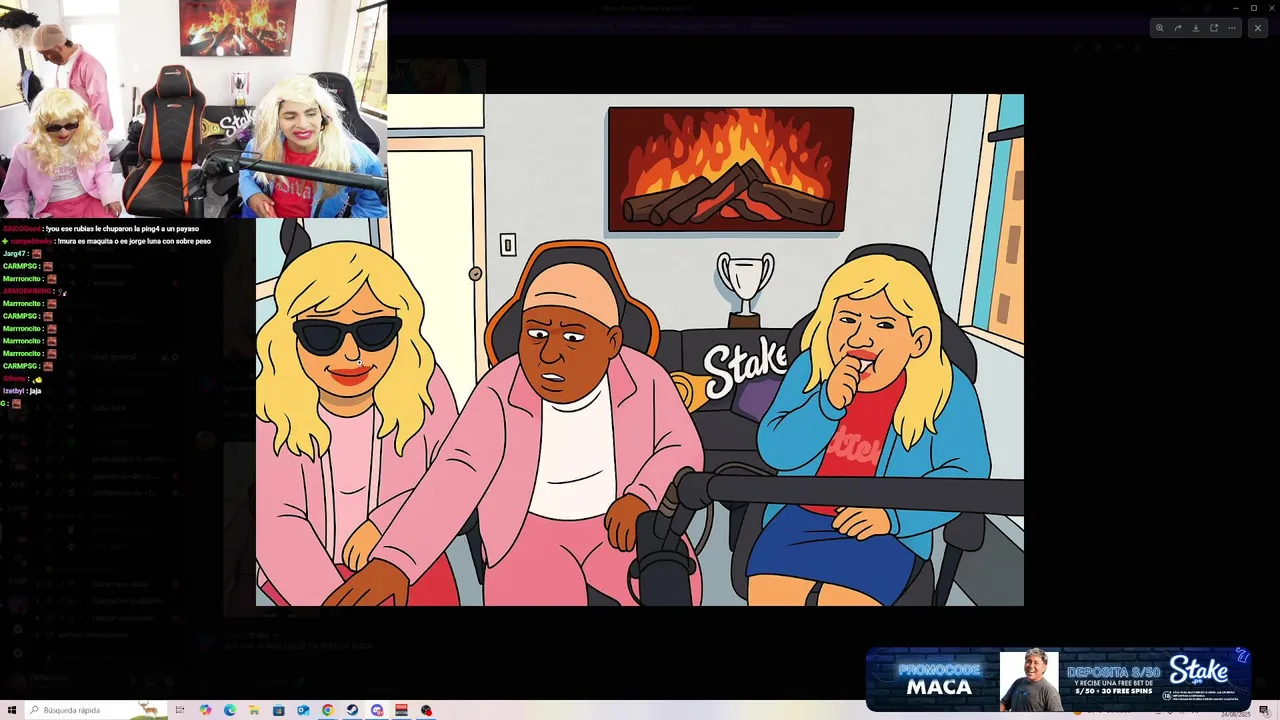Open the notification center icon in system tray
The width and height of the screenshot is (1280, 720).
[x=1264, y=710]
